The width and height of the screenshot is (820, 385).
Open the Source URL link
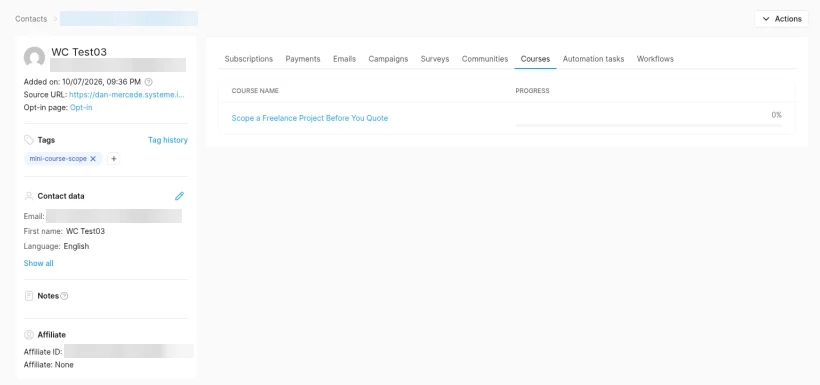[x=127, y=95]
